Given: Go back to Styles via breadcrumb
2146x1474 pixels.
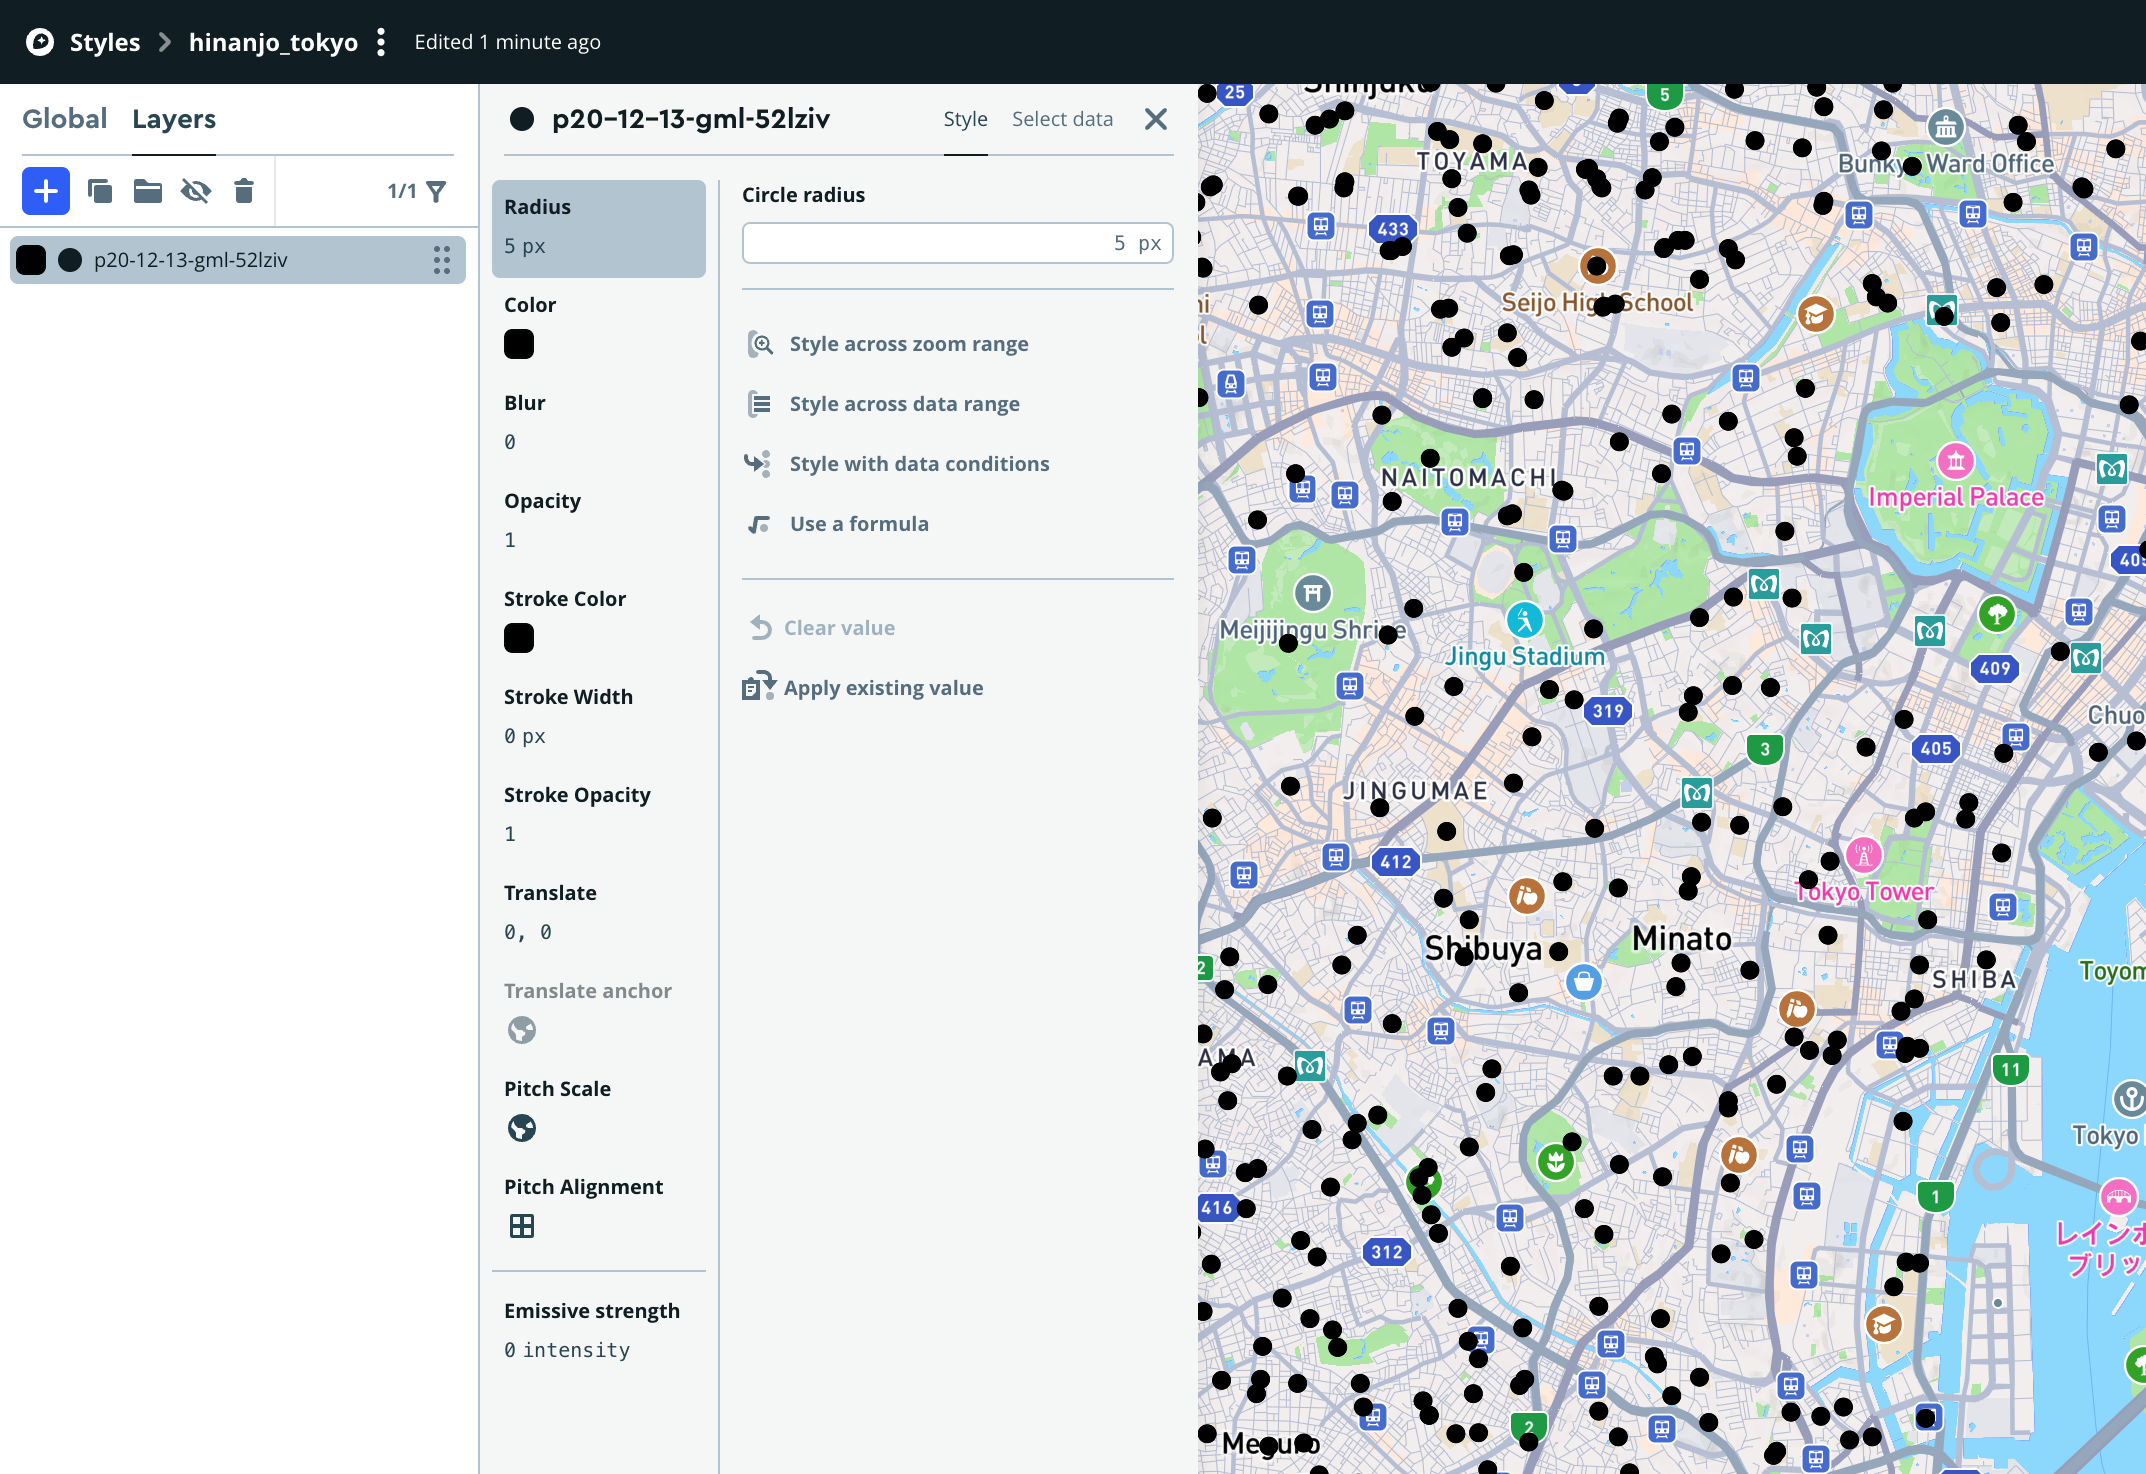Looking at the screenshot, I should coord(106,42).
